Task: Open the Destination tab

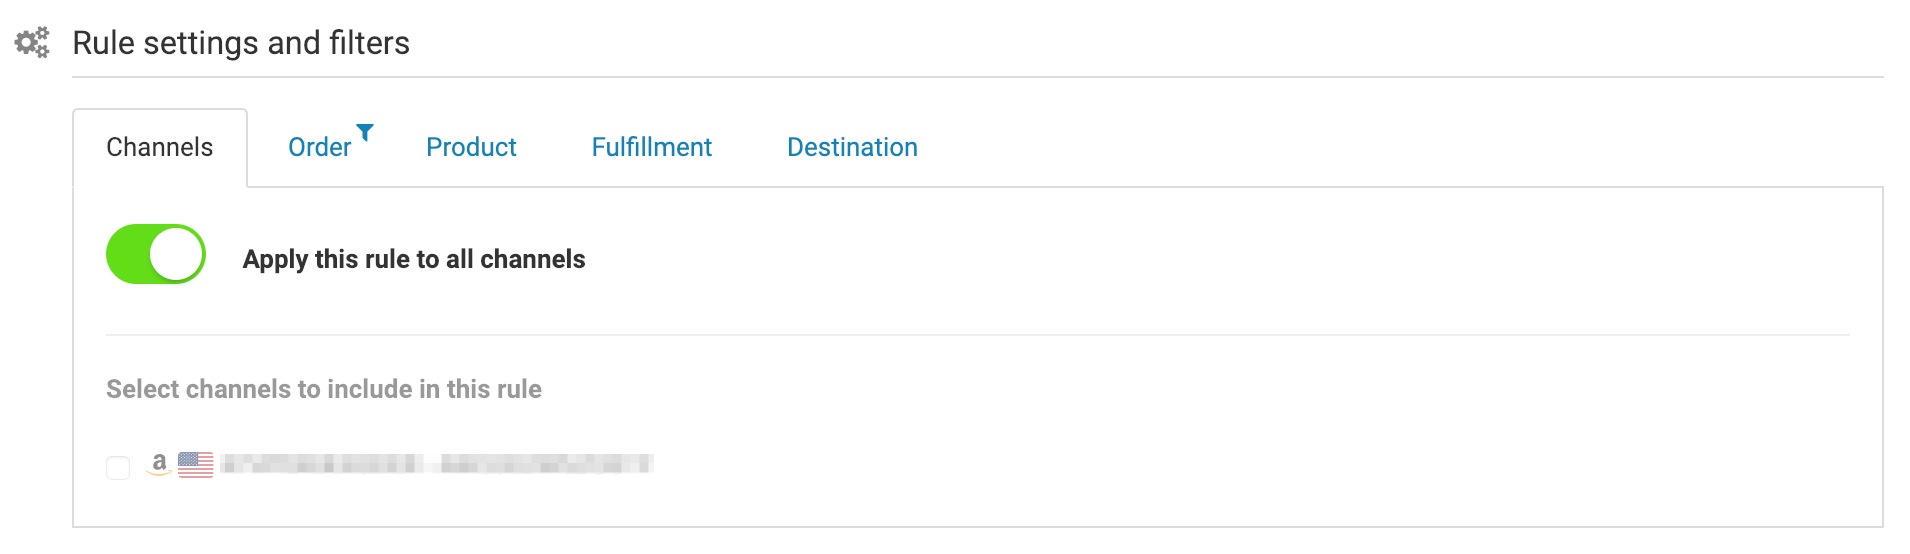Action: click(852, 147)
